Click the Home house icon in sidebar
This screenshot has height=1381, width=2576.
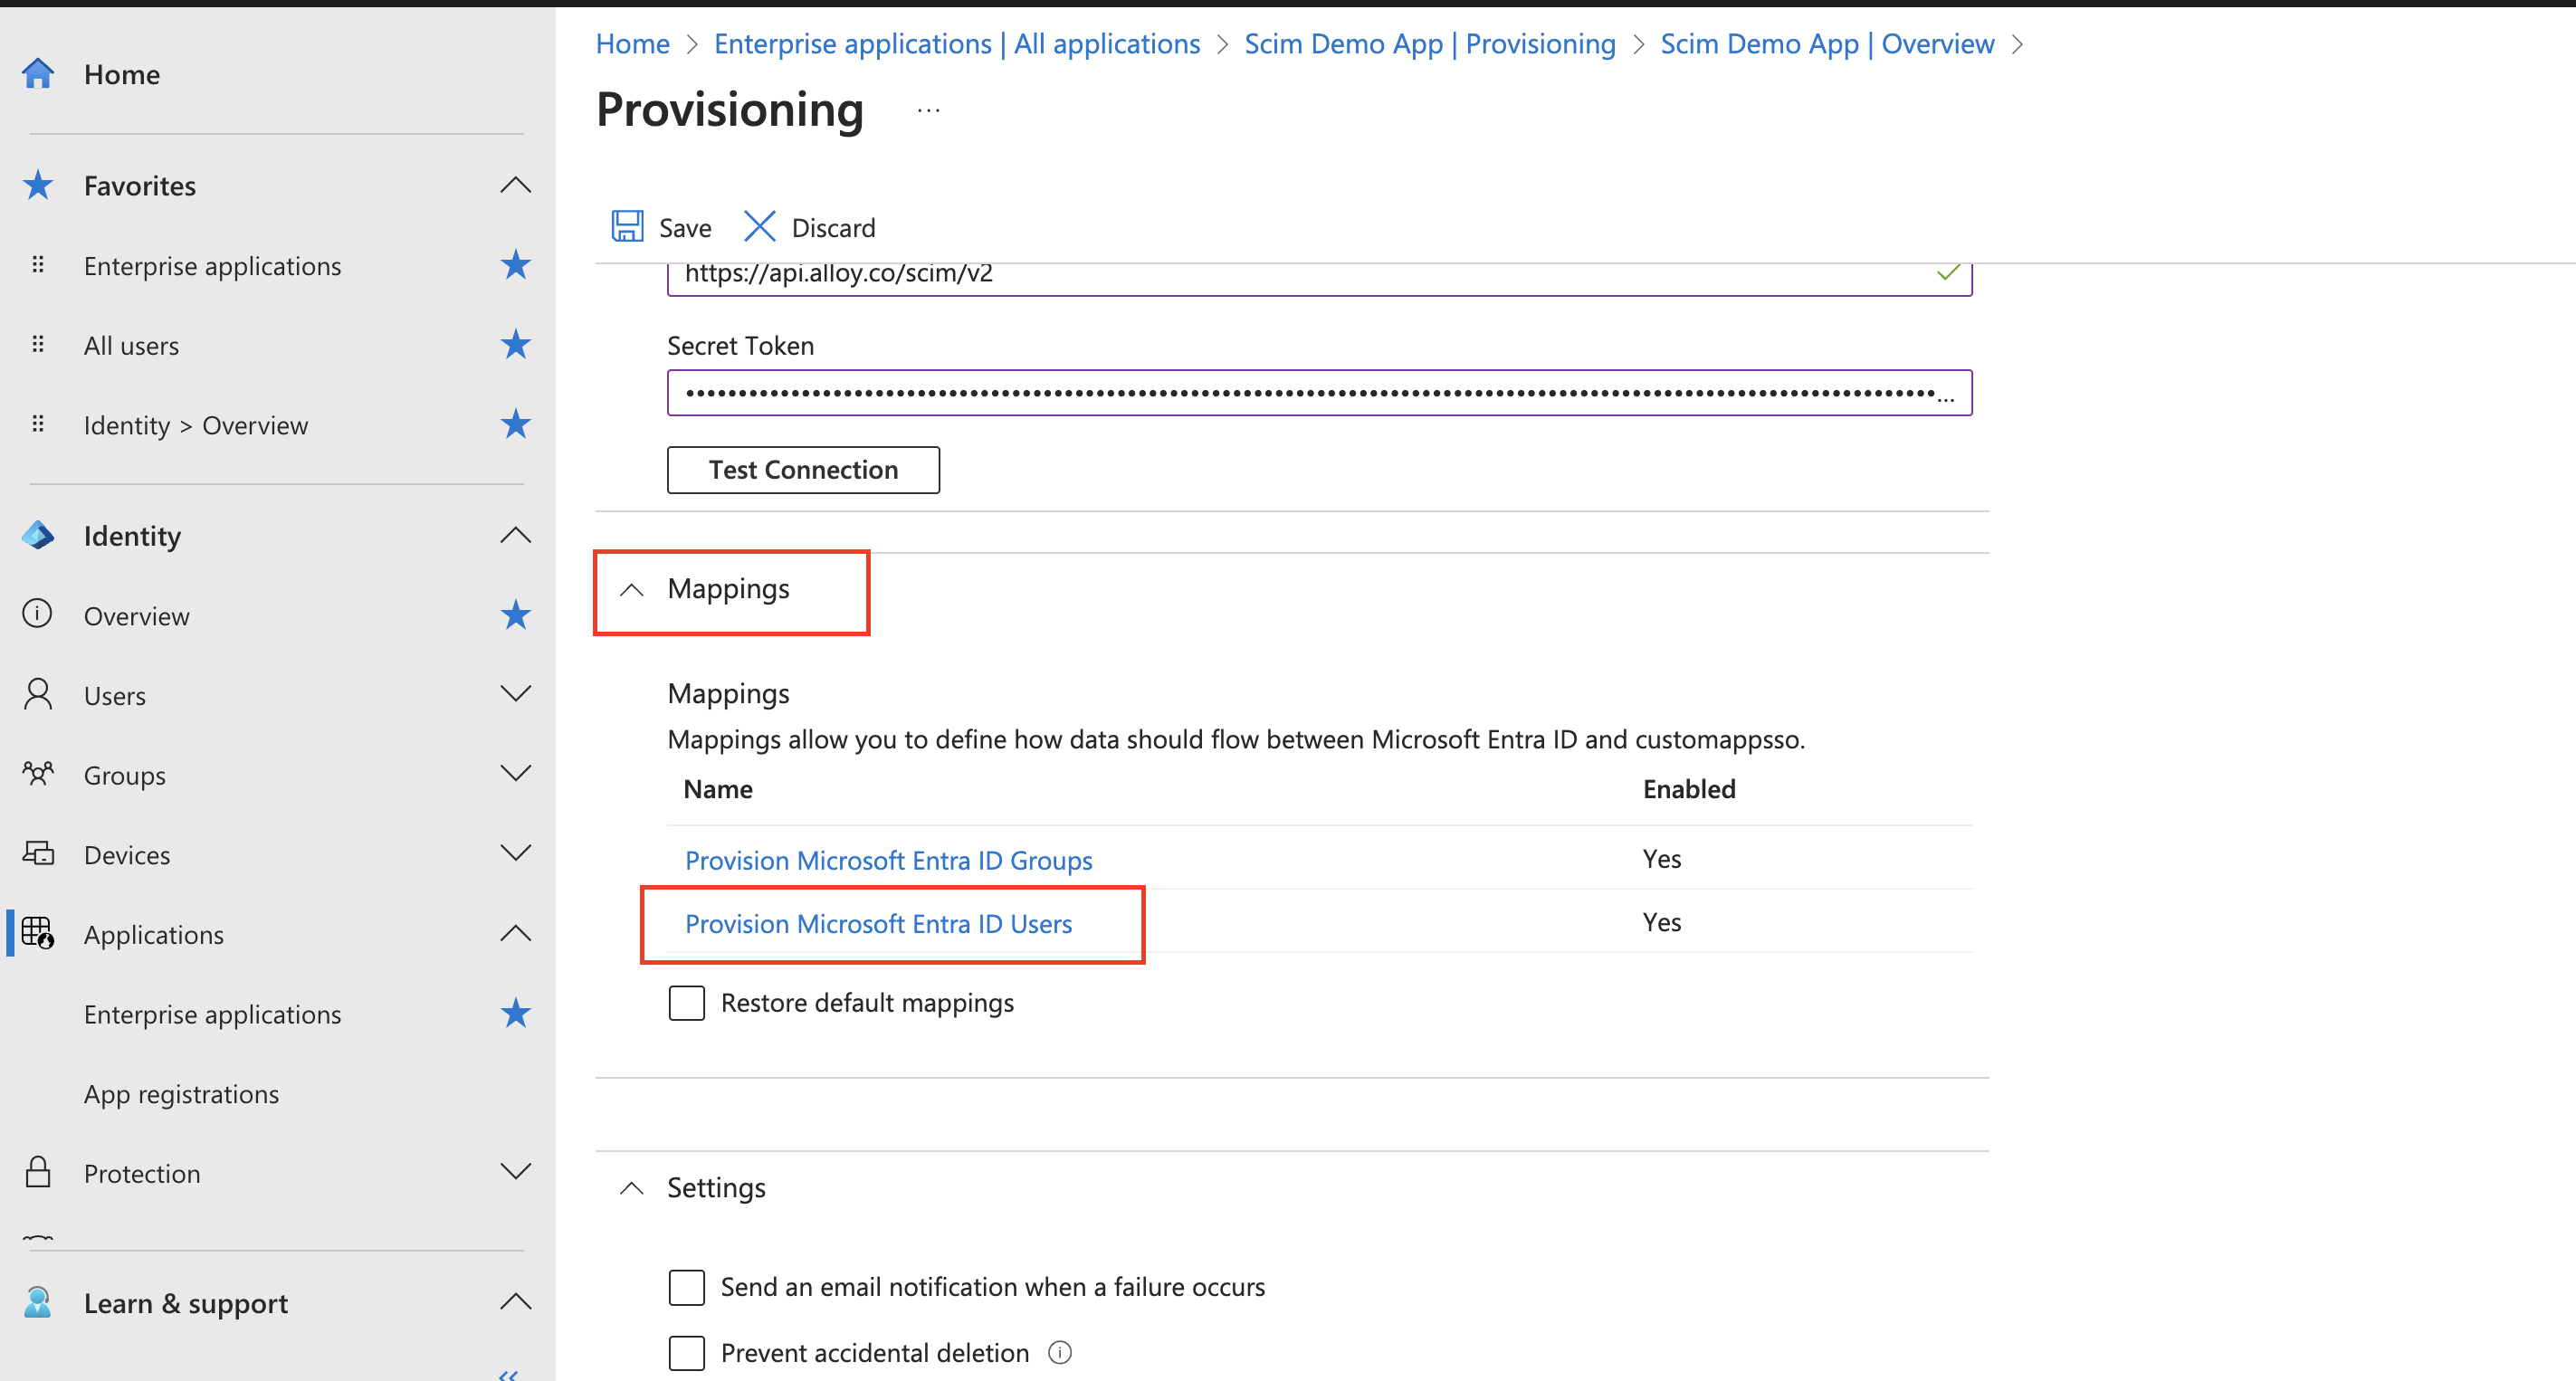pyautogui.click(x=38, y=74)
